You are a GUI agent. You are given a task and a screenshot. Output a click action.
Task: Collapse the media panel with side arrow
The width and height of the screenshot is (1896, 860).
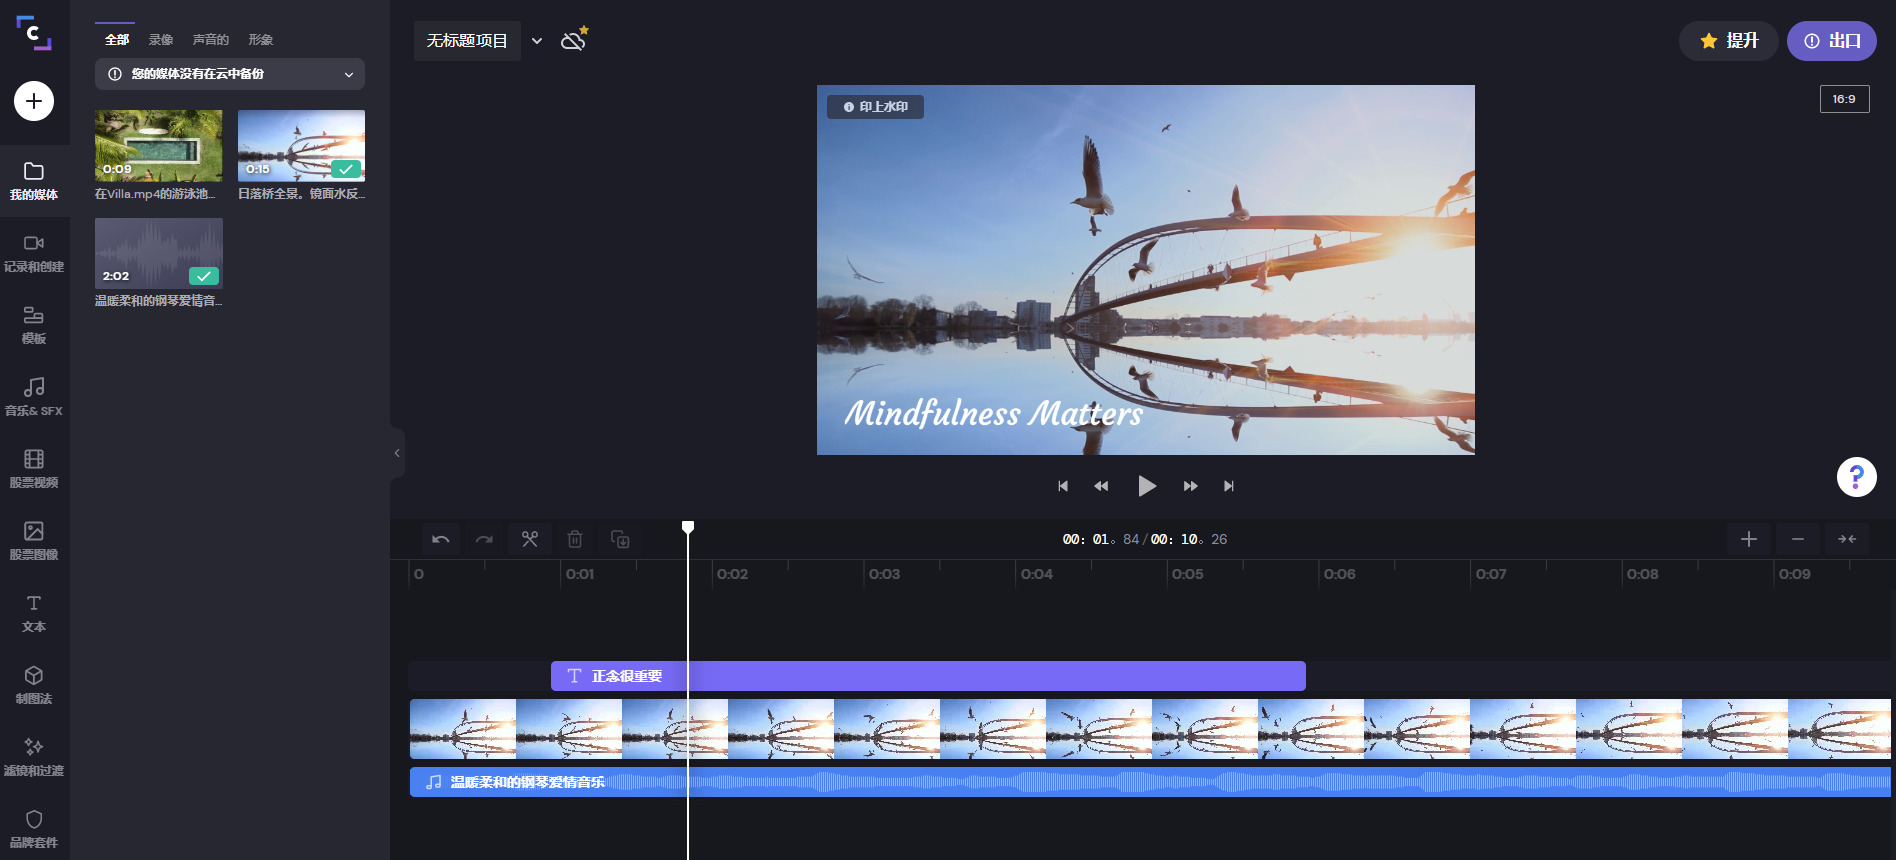(x=397, y=453)
